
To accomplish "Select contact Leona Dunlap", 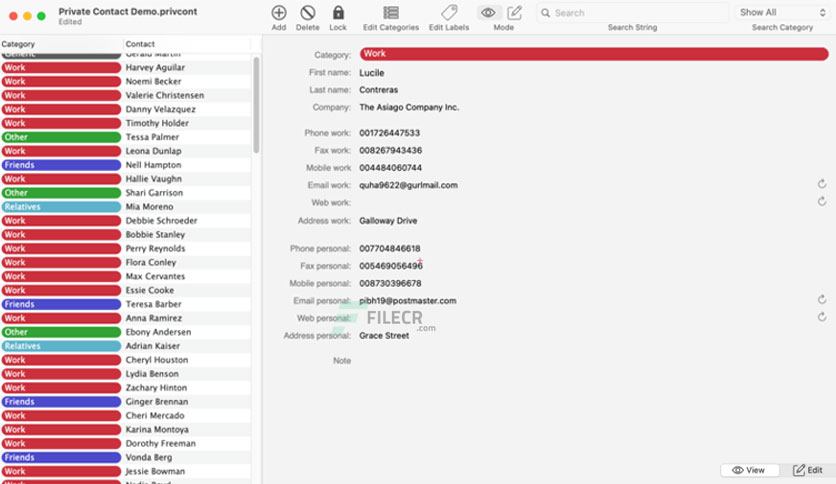I will click(x=154, y=151).
